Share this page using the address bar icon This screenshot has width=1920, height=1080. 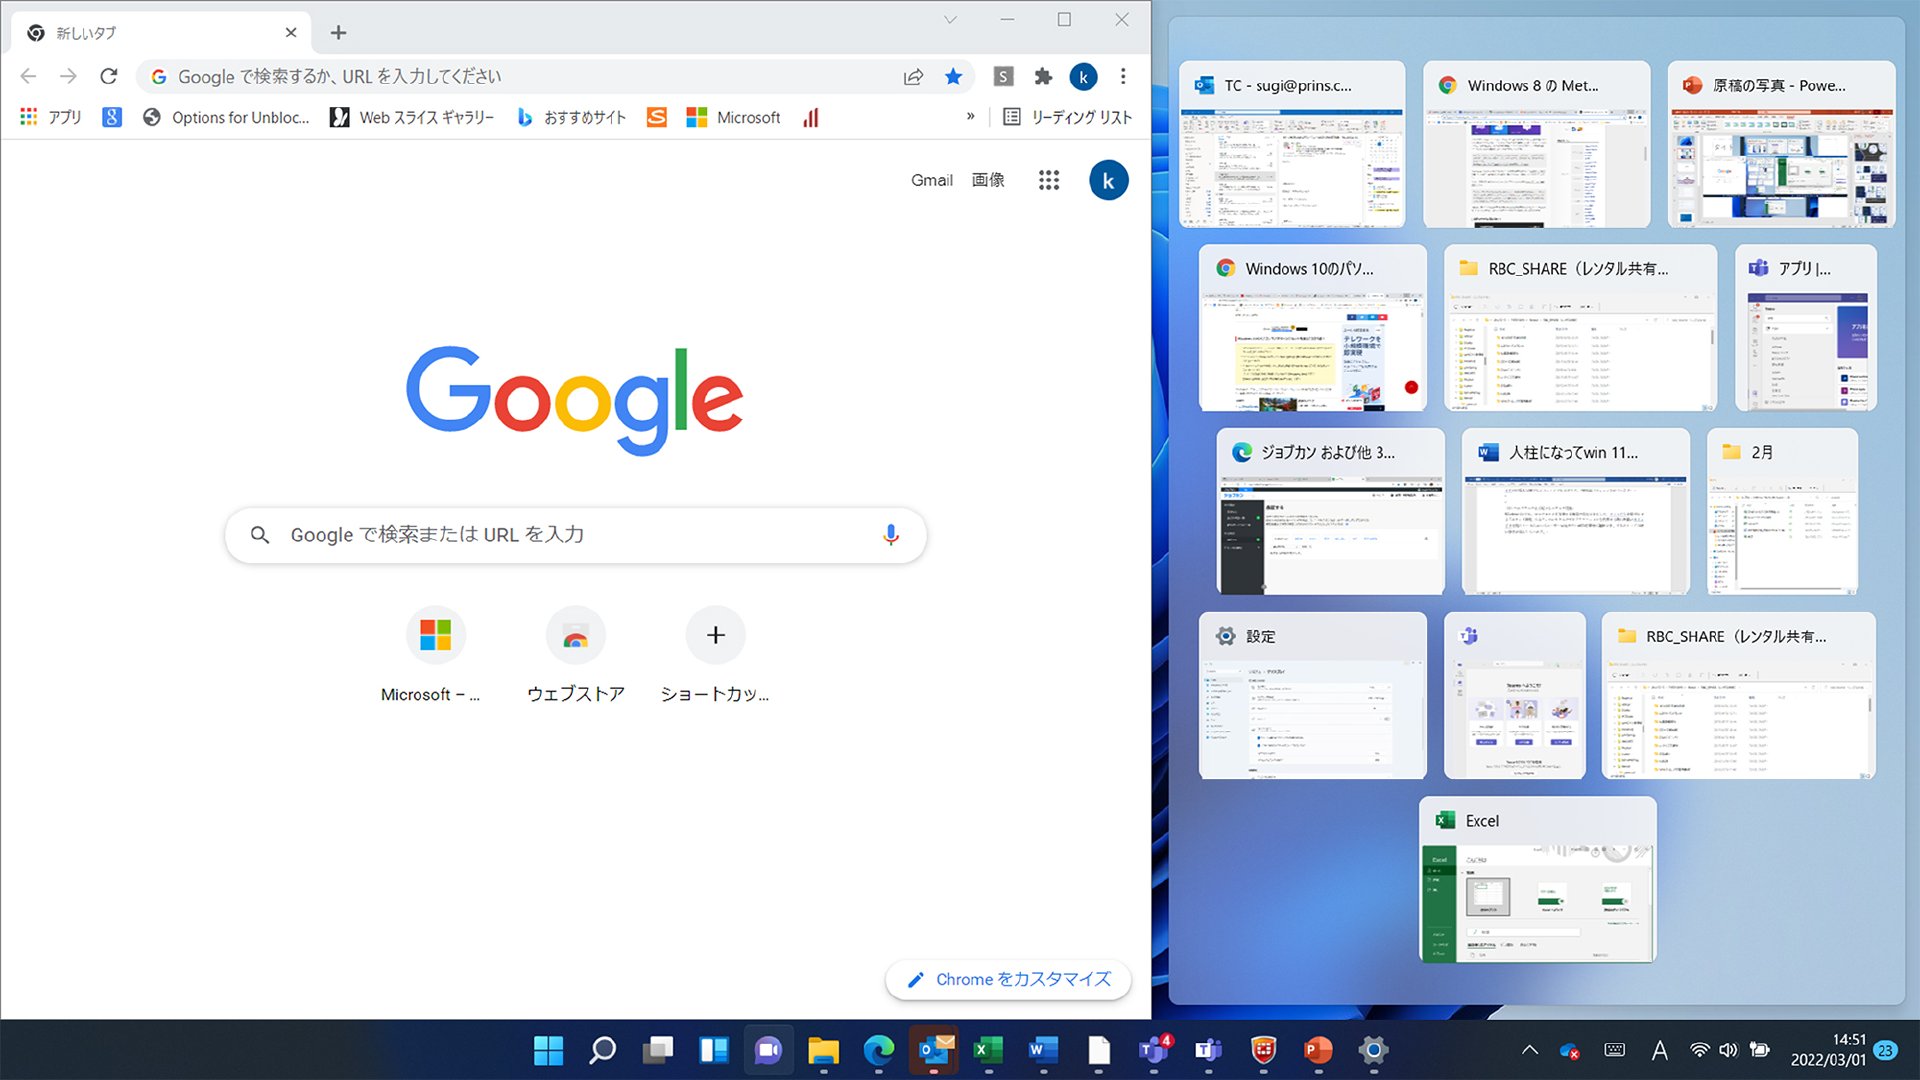click(x=913, y=77)
